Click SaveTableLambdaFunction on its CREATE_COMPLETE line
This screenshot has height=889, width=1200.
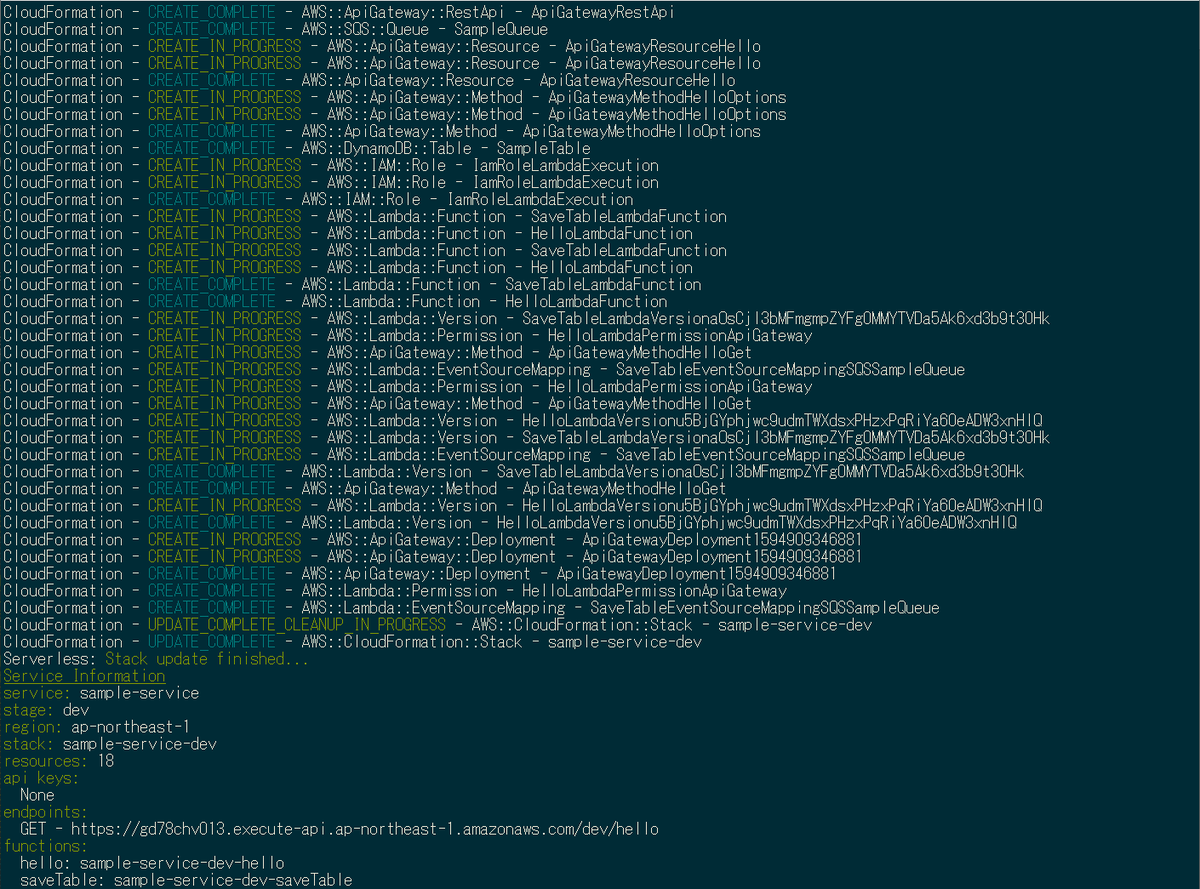pyautogui.click(x=603, y=284)
